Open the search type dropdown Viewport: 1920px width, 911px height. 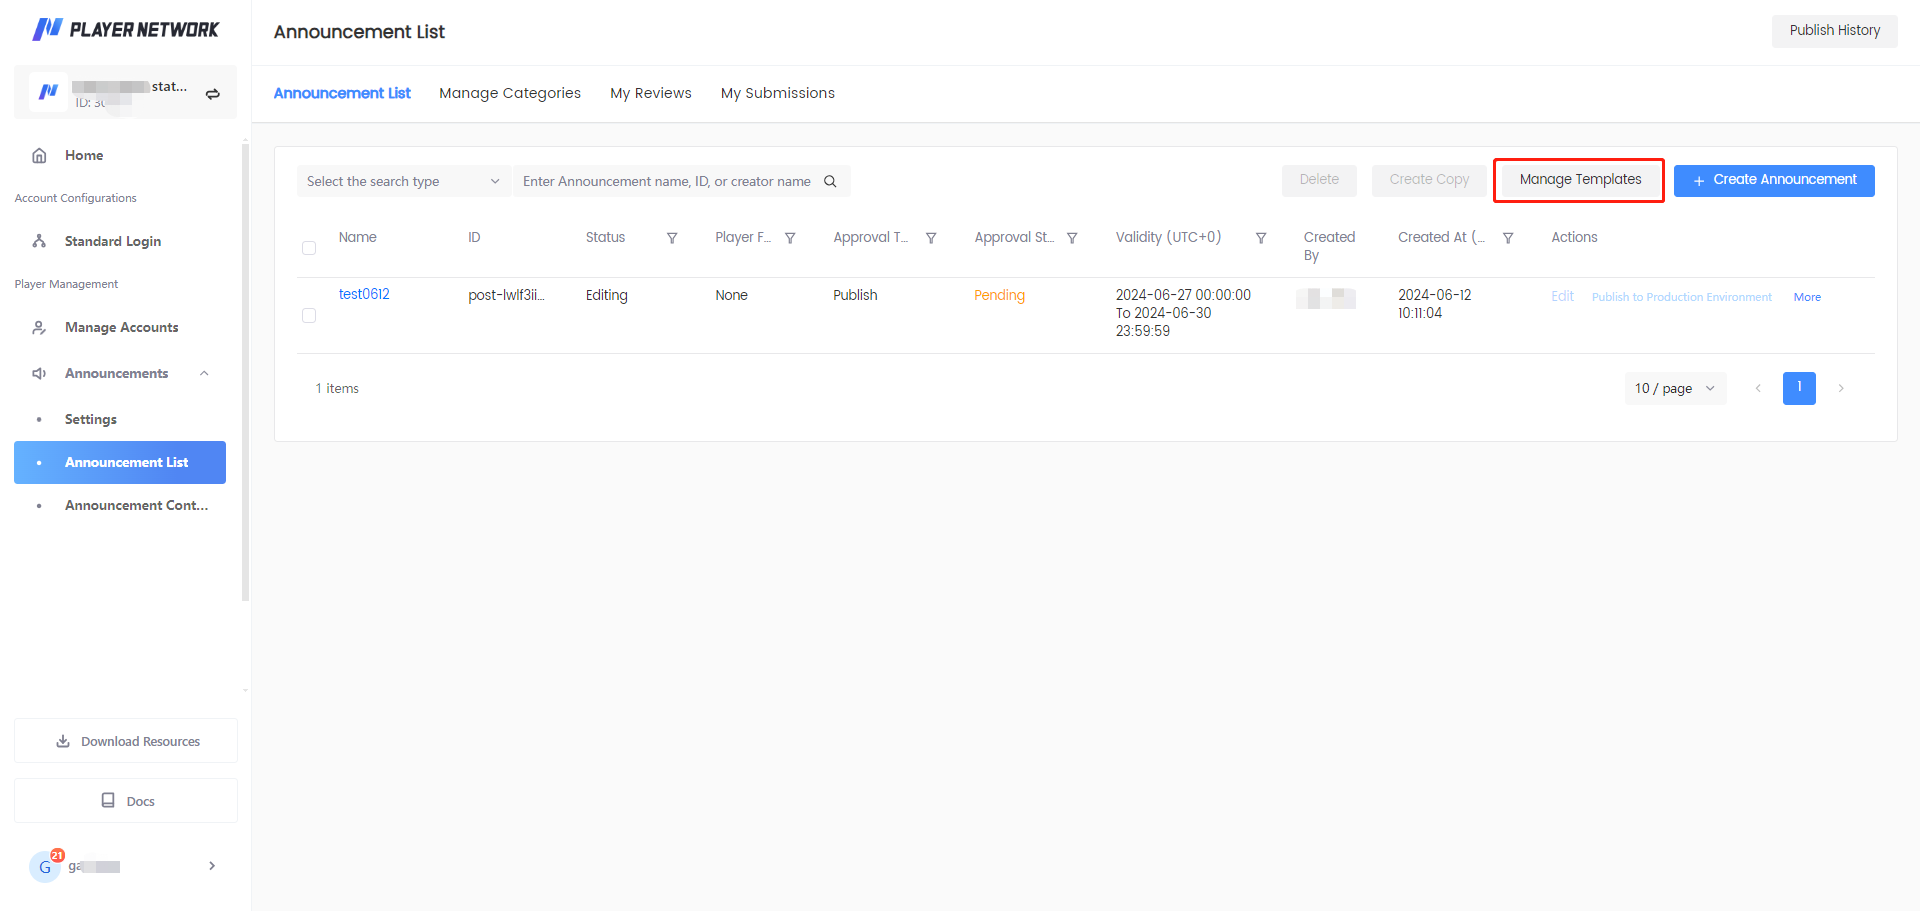click(403, 181)
